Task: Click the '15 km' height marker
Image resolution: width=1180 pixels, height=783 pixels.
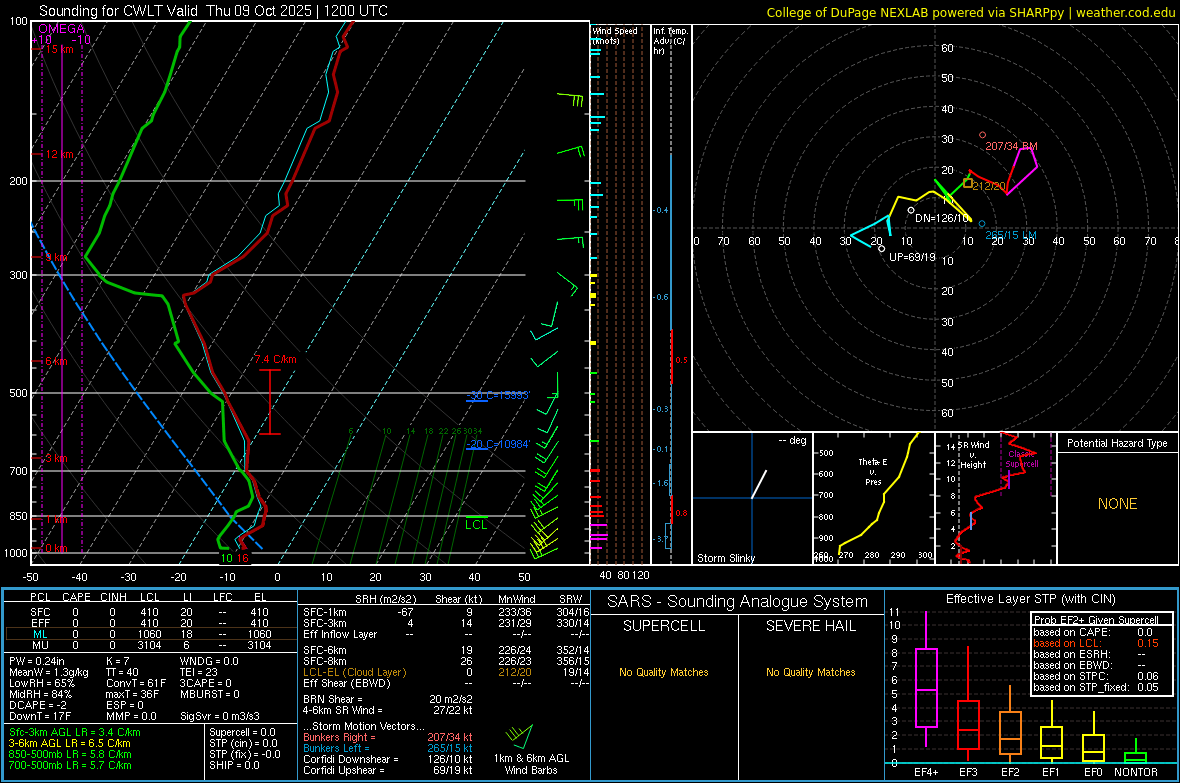Action: pyautogui.click(x=59, y=49)
